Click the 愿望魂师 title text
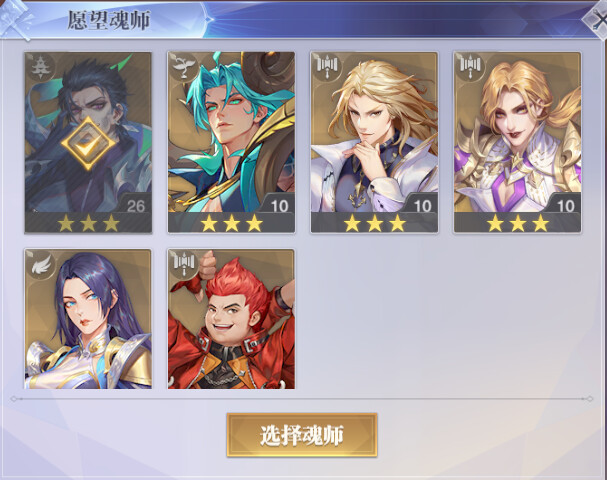The image size is (607, 480). tap(109, 20)
